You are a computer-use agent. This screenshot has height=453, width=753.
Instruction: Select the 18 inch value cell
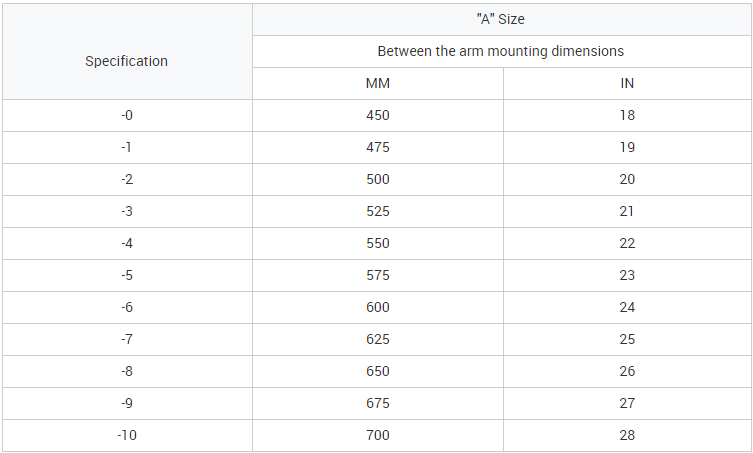click(x=627, y=115)
